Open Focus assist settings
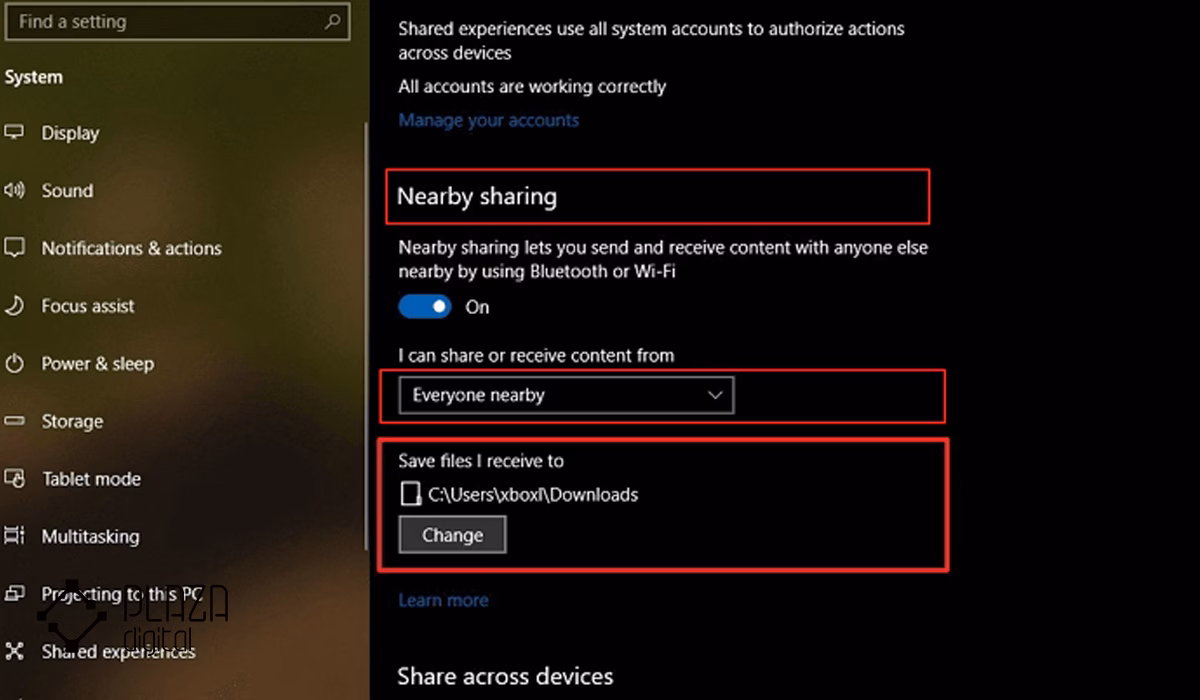The height and width of the screenshot is (700, 1200). pyautogui.click(x=88, y=306)
